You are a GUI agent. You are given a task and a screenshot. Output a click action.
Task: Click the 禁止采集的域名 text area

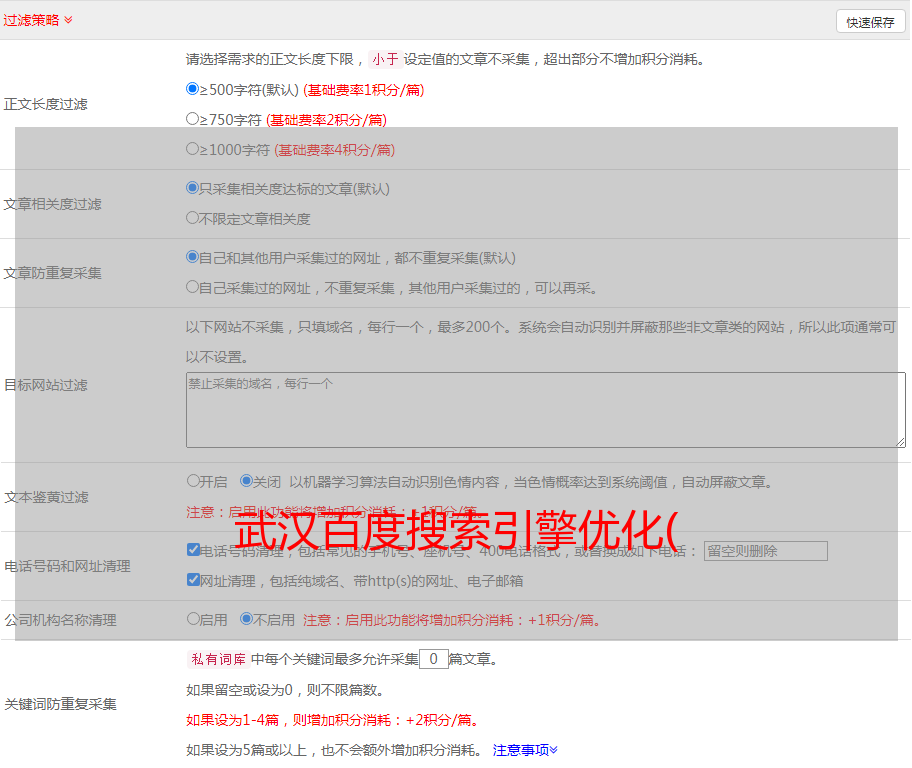545,410
